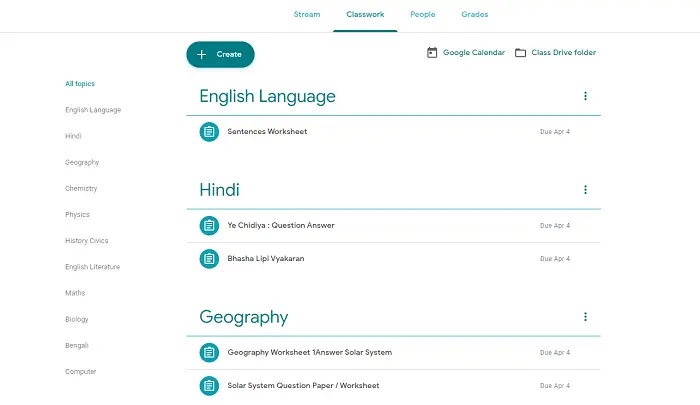Open the Hindi topic heading
The width and height of the screenshot is (700, 405).
[x=219, y=190]
